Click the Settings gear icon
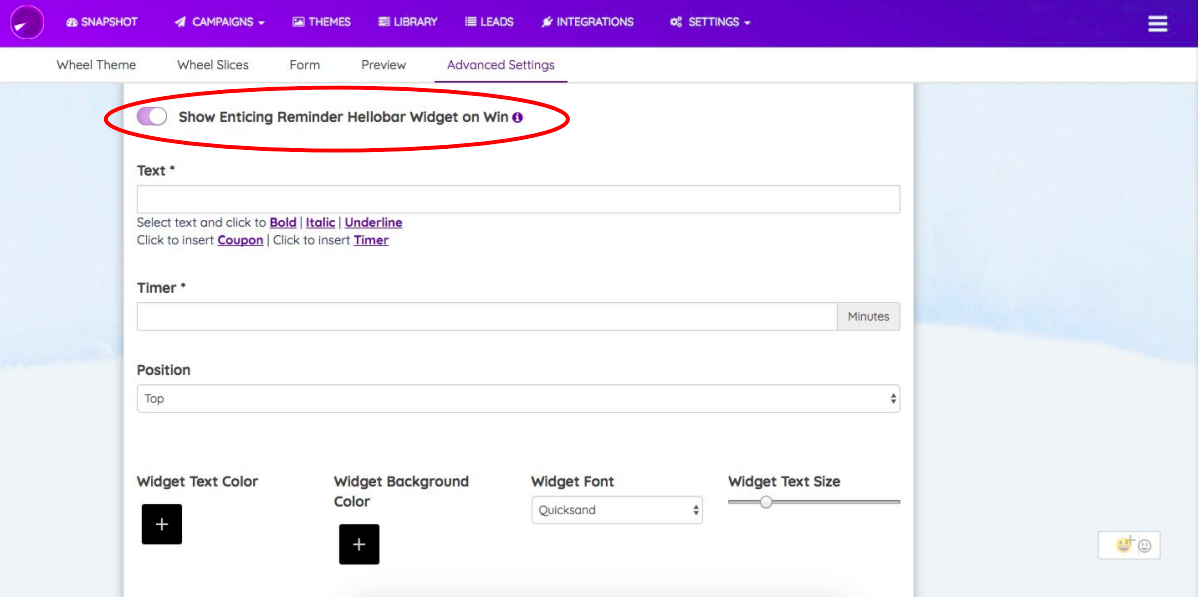Image resolution: width=1198 pixels, height=597 pixels. point(677,21)
